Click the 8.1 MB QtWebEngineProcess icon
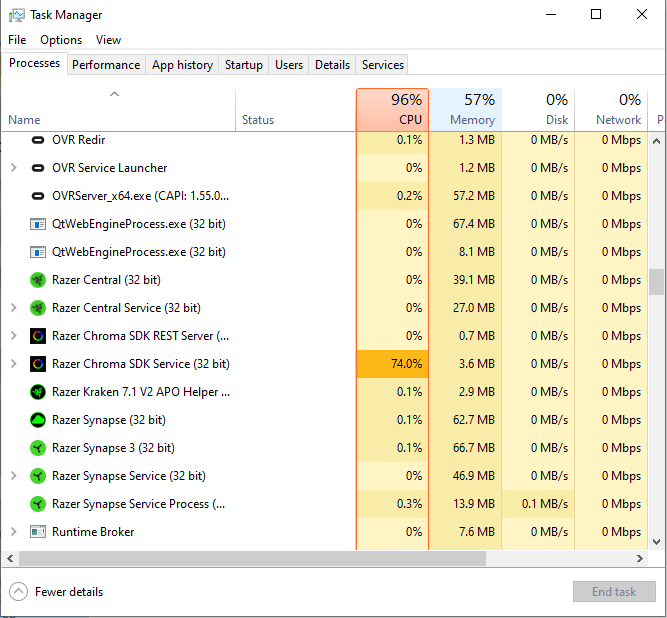 [38, 252]
